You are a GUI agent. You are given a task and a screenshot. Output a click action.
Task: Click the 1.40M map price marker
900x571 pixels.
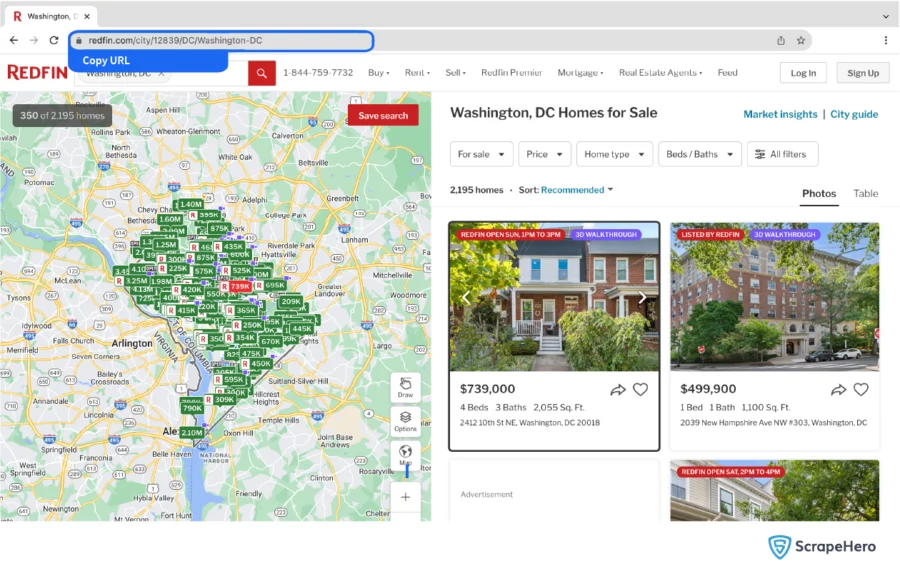click(191, 204)
